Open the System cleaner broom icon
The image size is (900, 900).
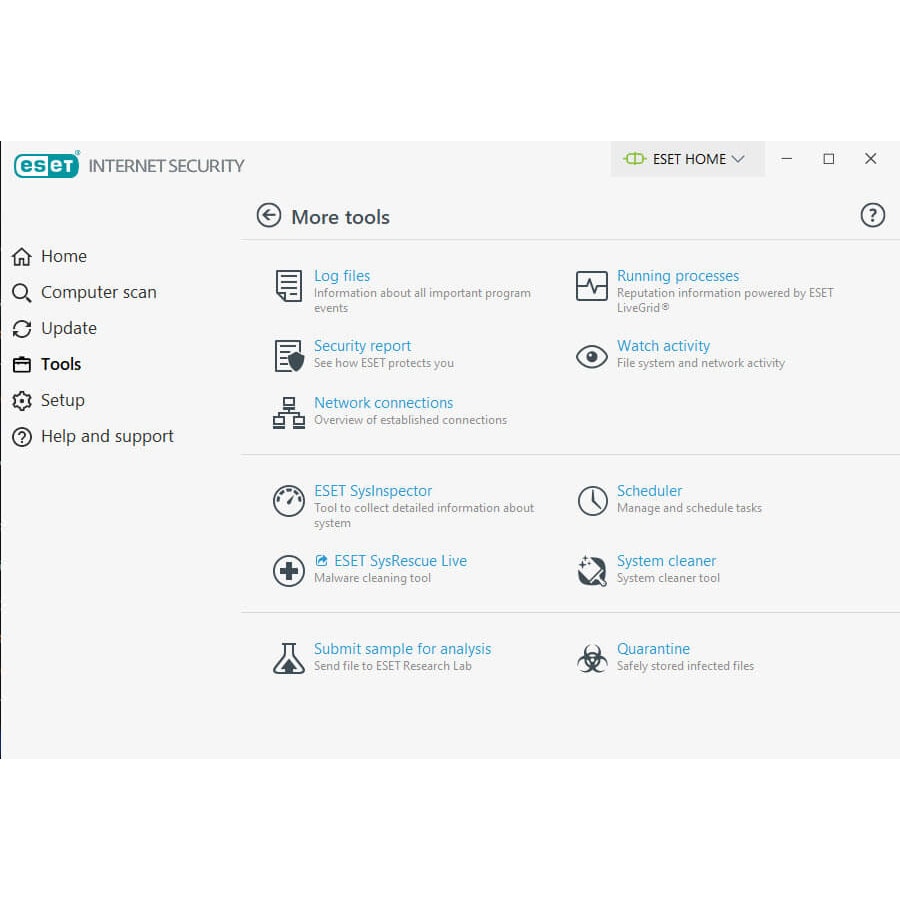tap(592, 570)
